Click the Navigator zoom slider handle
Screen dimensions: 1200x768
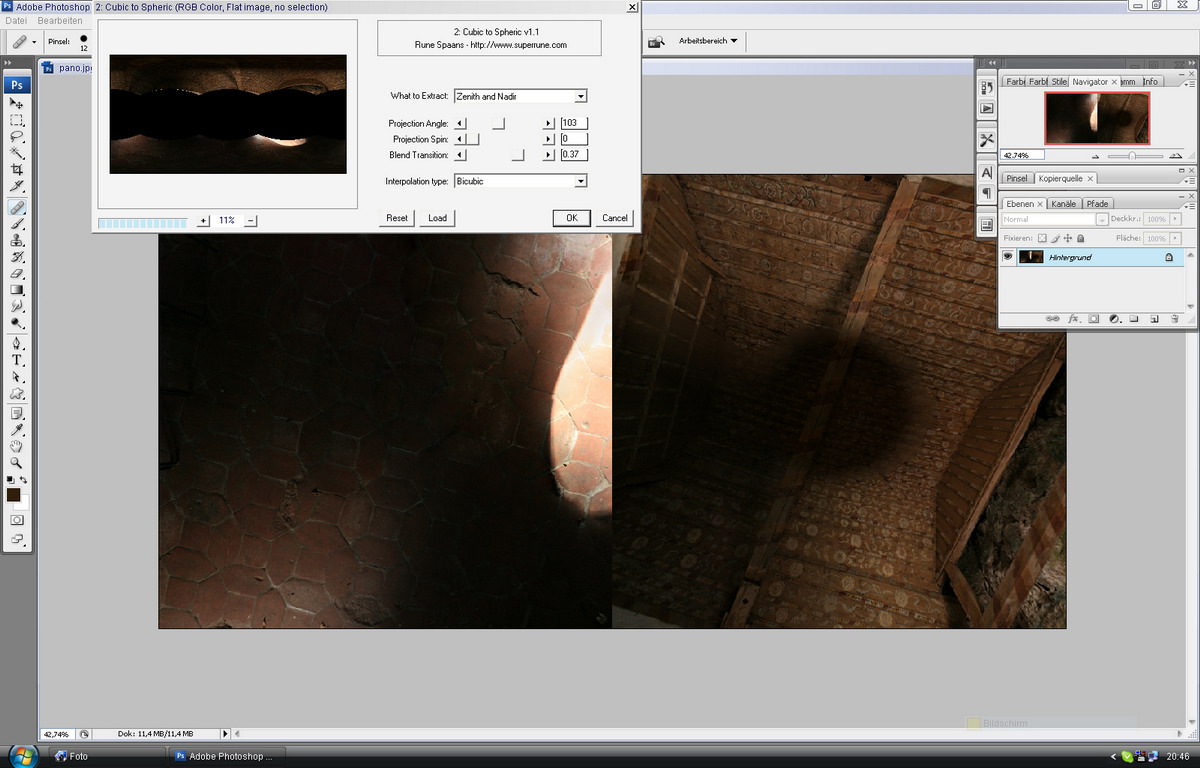pos(1132,156)
